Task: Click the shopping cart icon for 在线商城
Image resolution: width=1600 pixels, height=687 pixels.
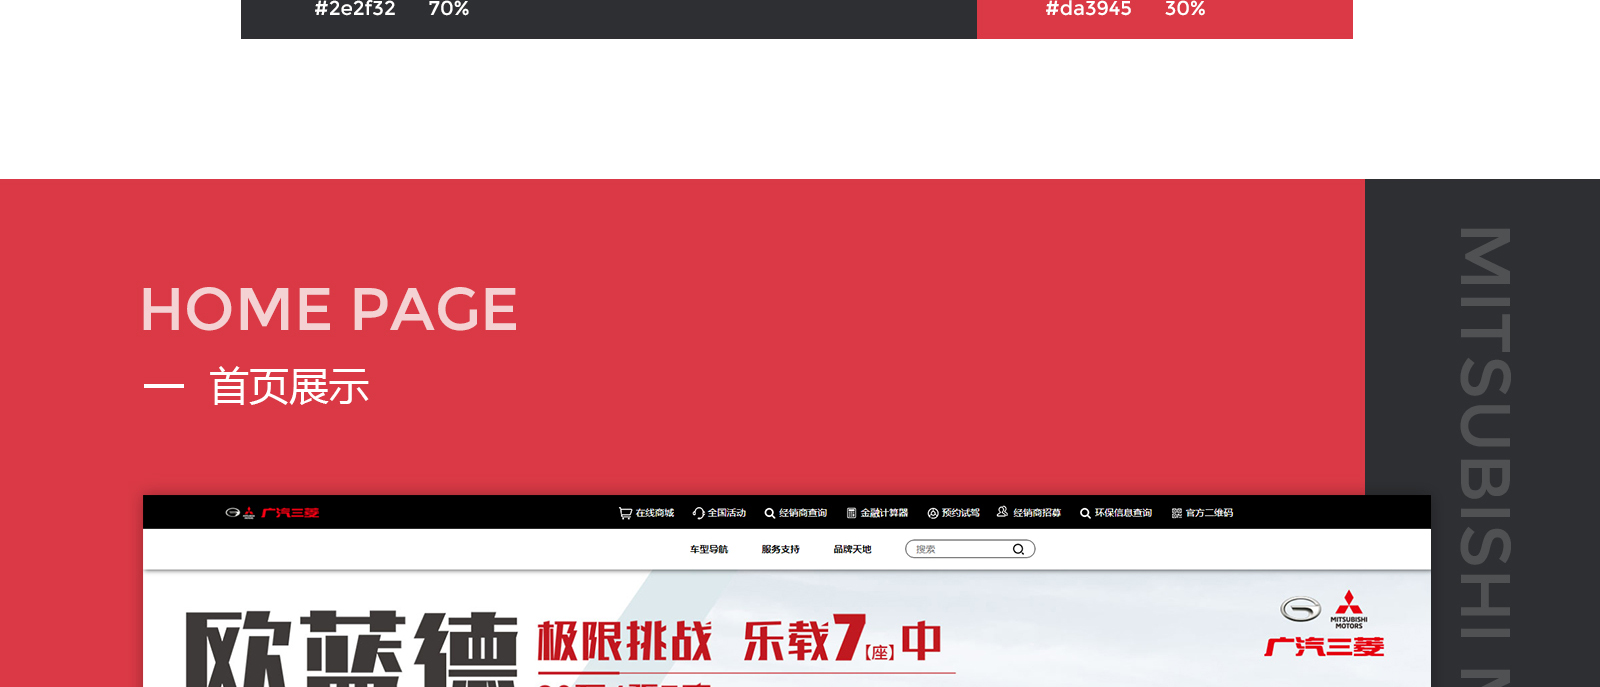Action: tap(625, 513)
